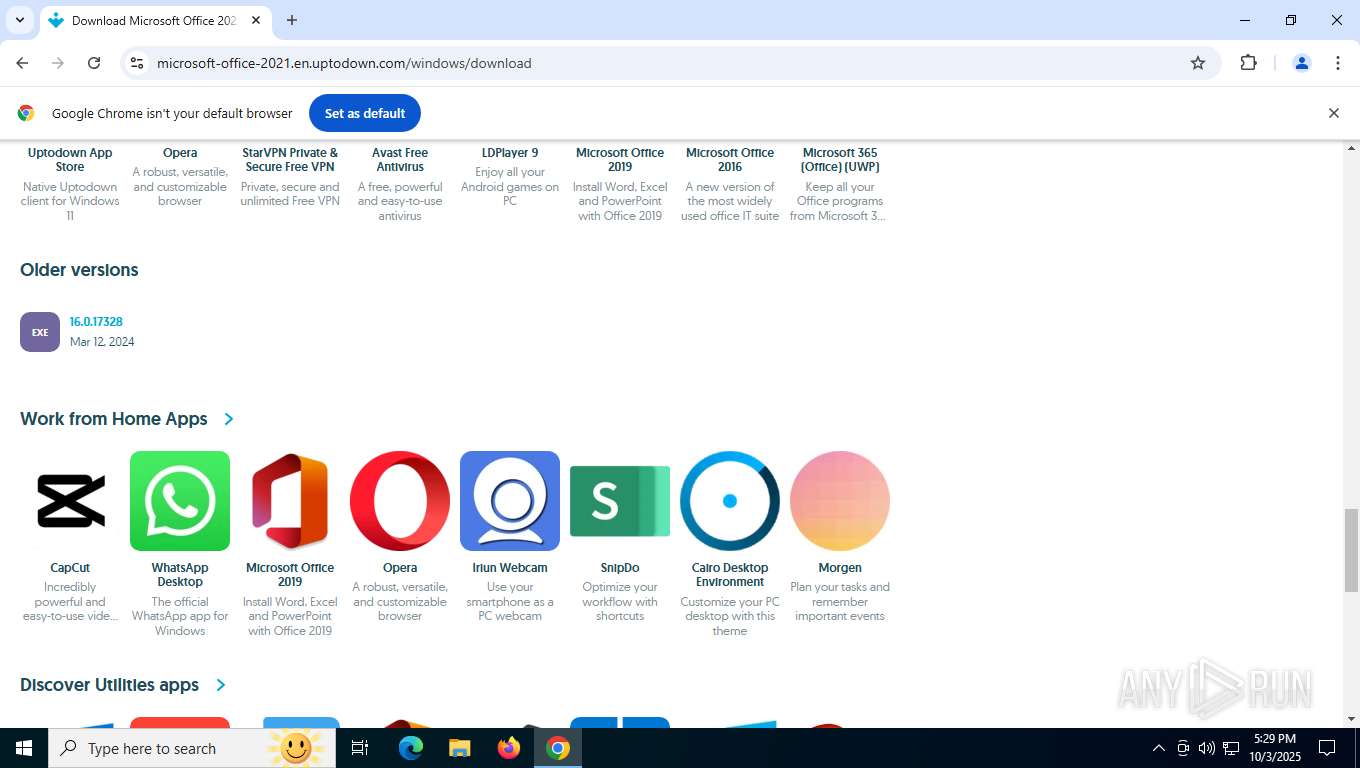Screen dimensions: 1360x768
Task: Open version 16.0.17328 link
Action: (96, 322)
